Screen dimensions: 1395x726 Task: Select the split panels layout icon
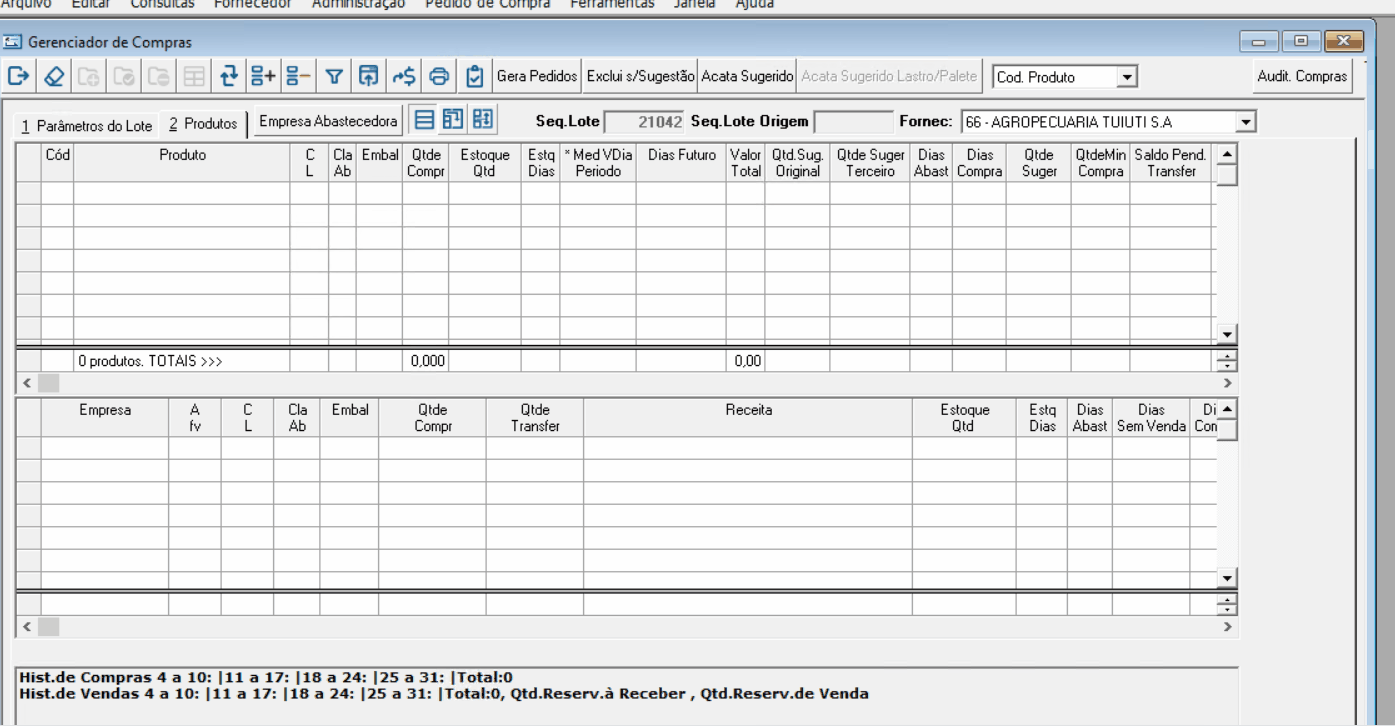pyautogui.click(x=453, y=120)
